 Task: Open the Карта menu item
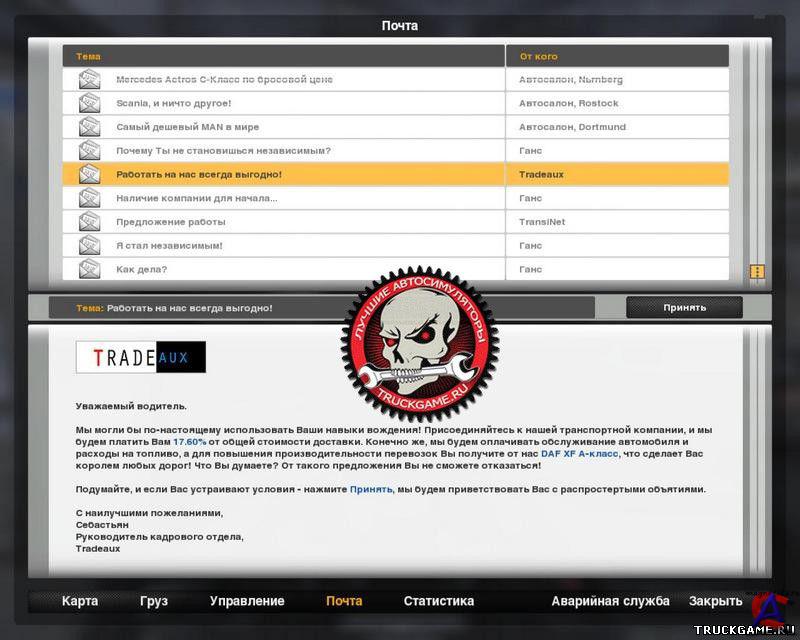pyautogui.click(x=80, y=601)
